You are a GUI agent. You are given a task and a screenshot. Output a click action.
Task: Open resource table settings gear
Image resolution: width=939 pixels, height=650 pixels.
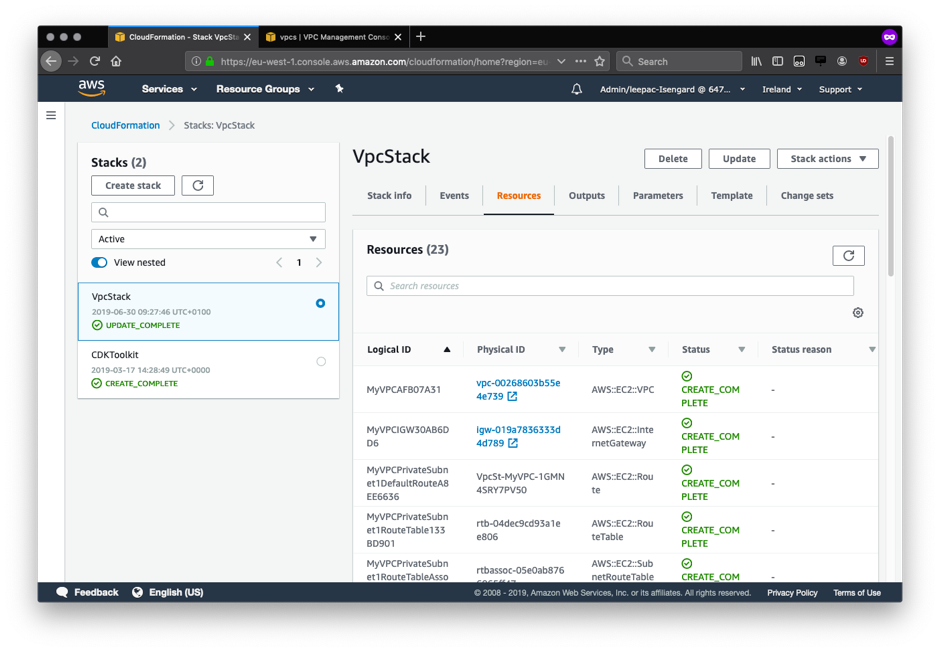tap(858, 313)
